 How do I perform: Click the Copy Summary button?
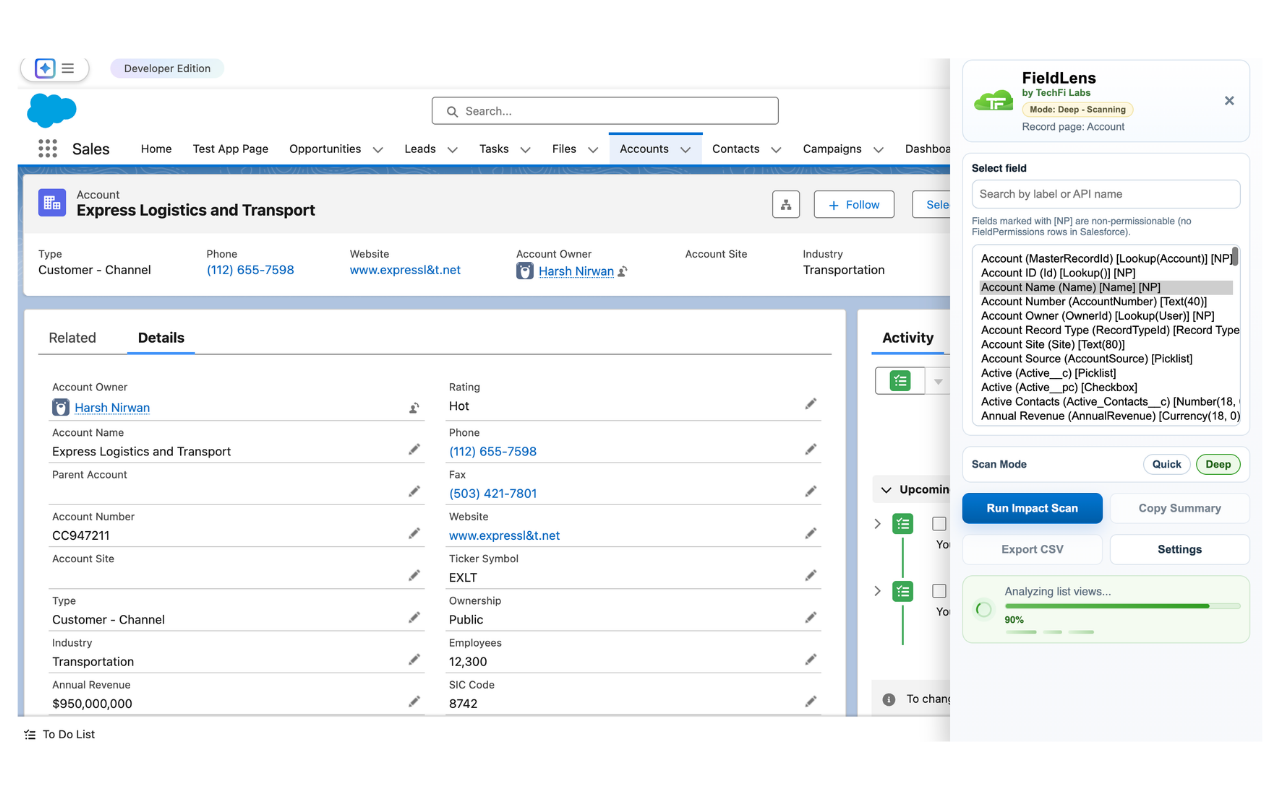click(x=1180, y=508)
